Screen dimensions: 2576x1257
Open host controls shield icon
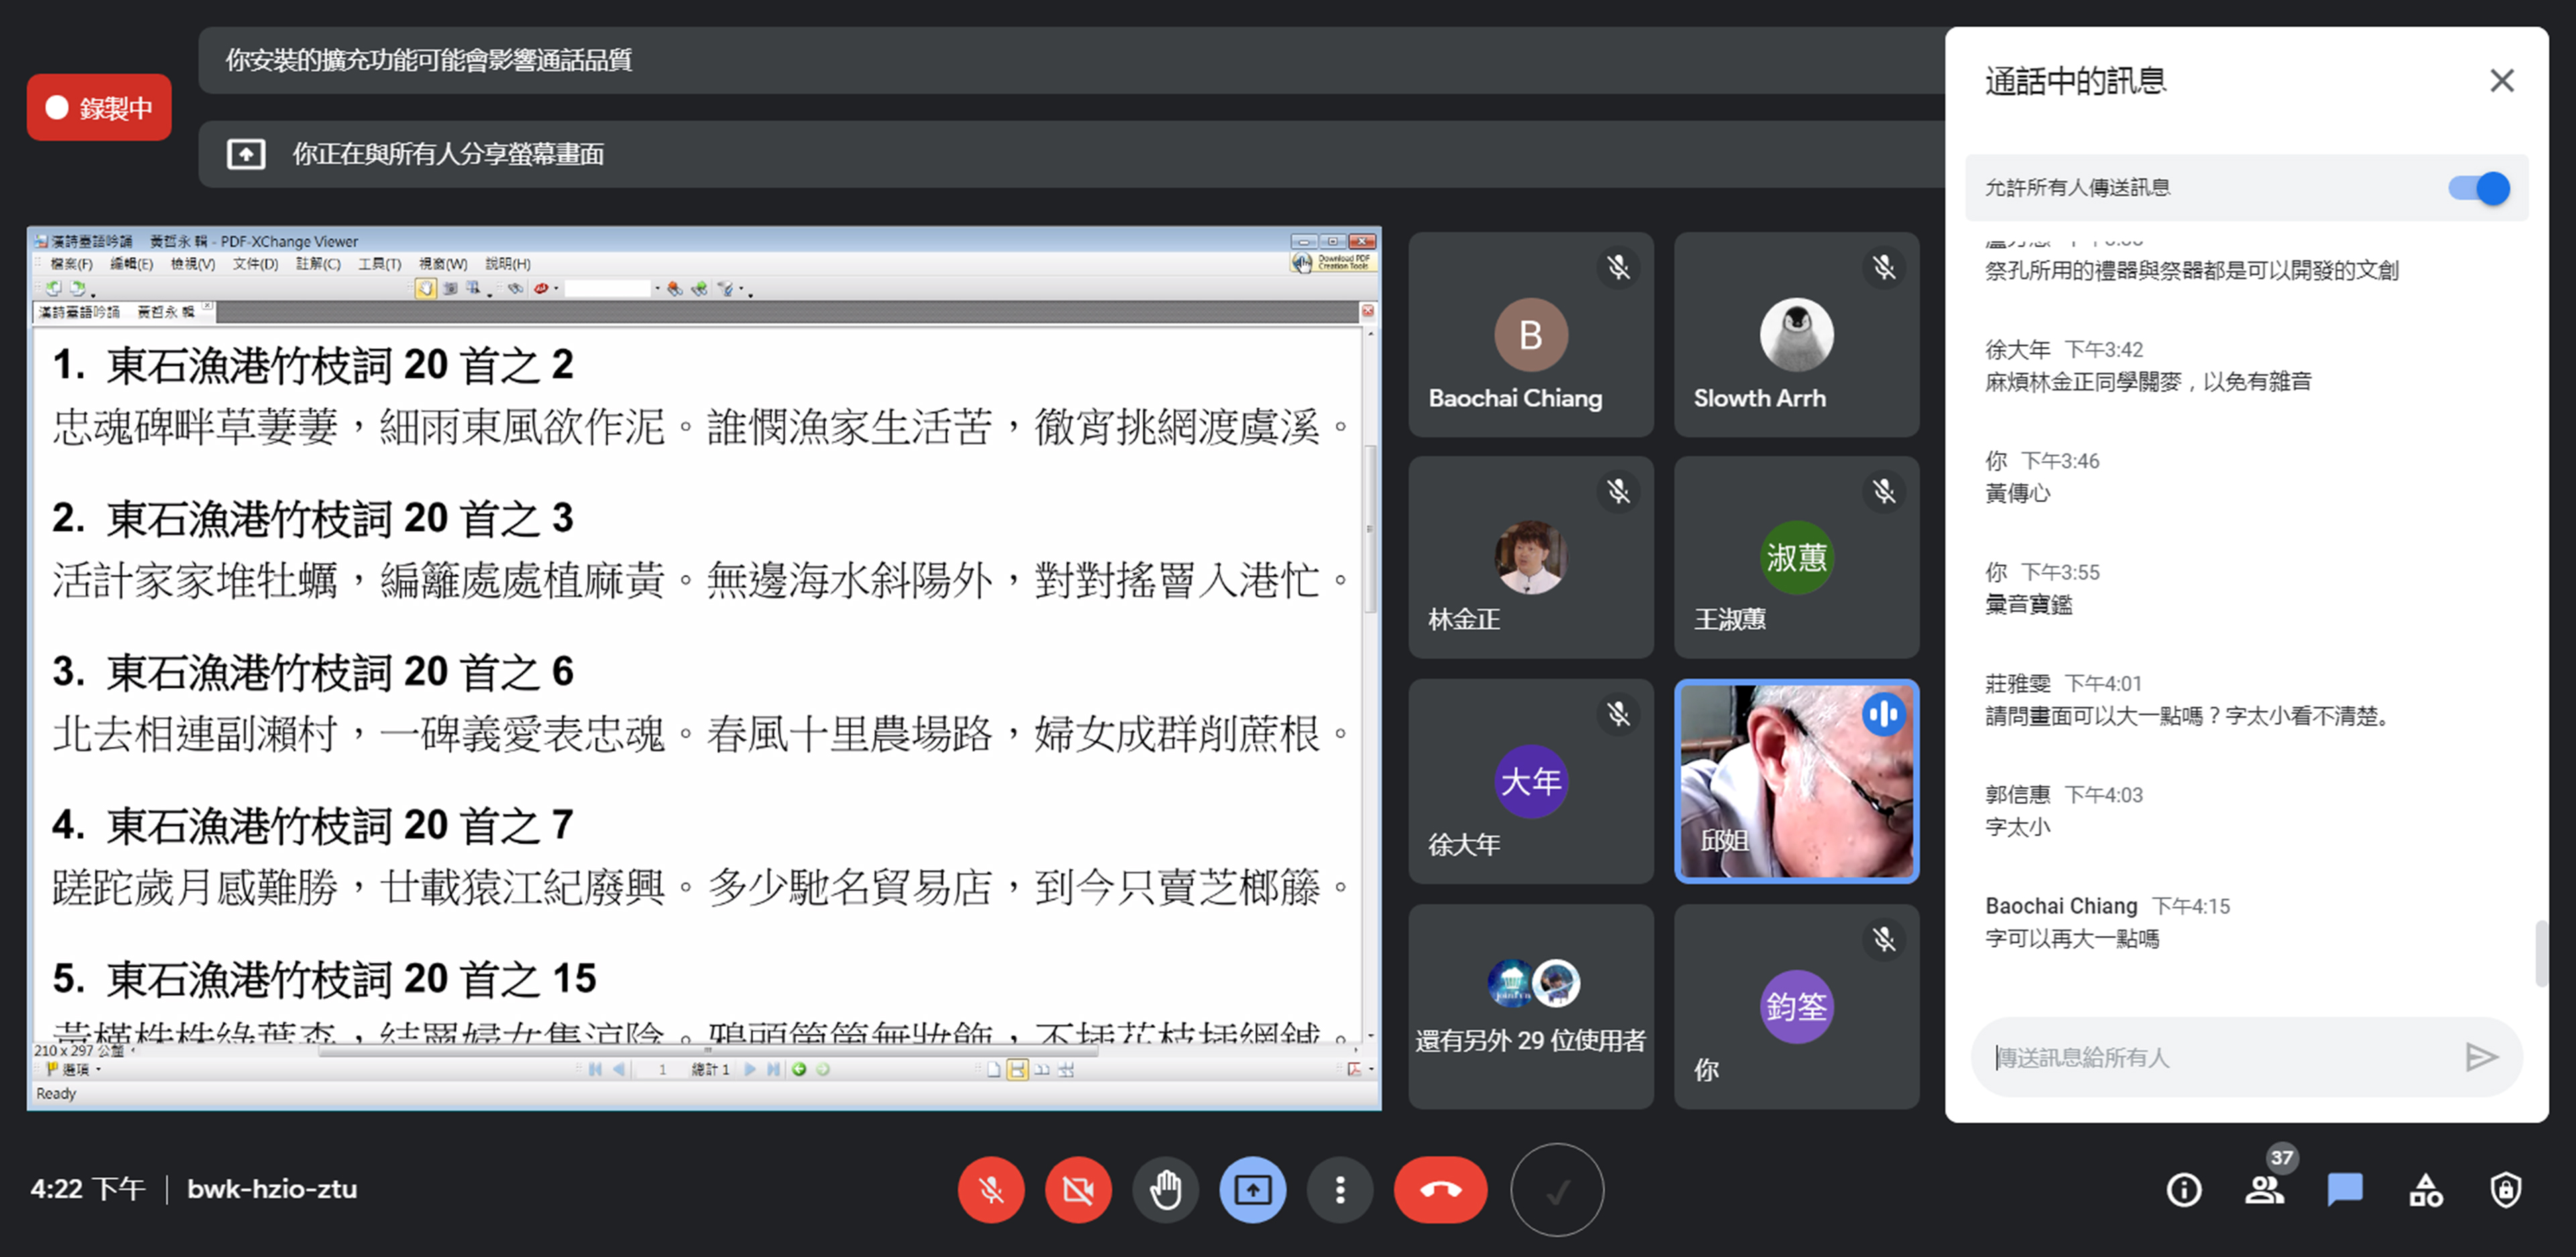(x=2505, y=1190)
